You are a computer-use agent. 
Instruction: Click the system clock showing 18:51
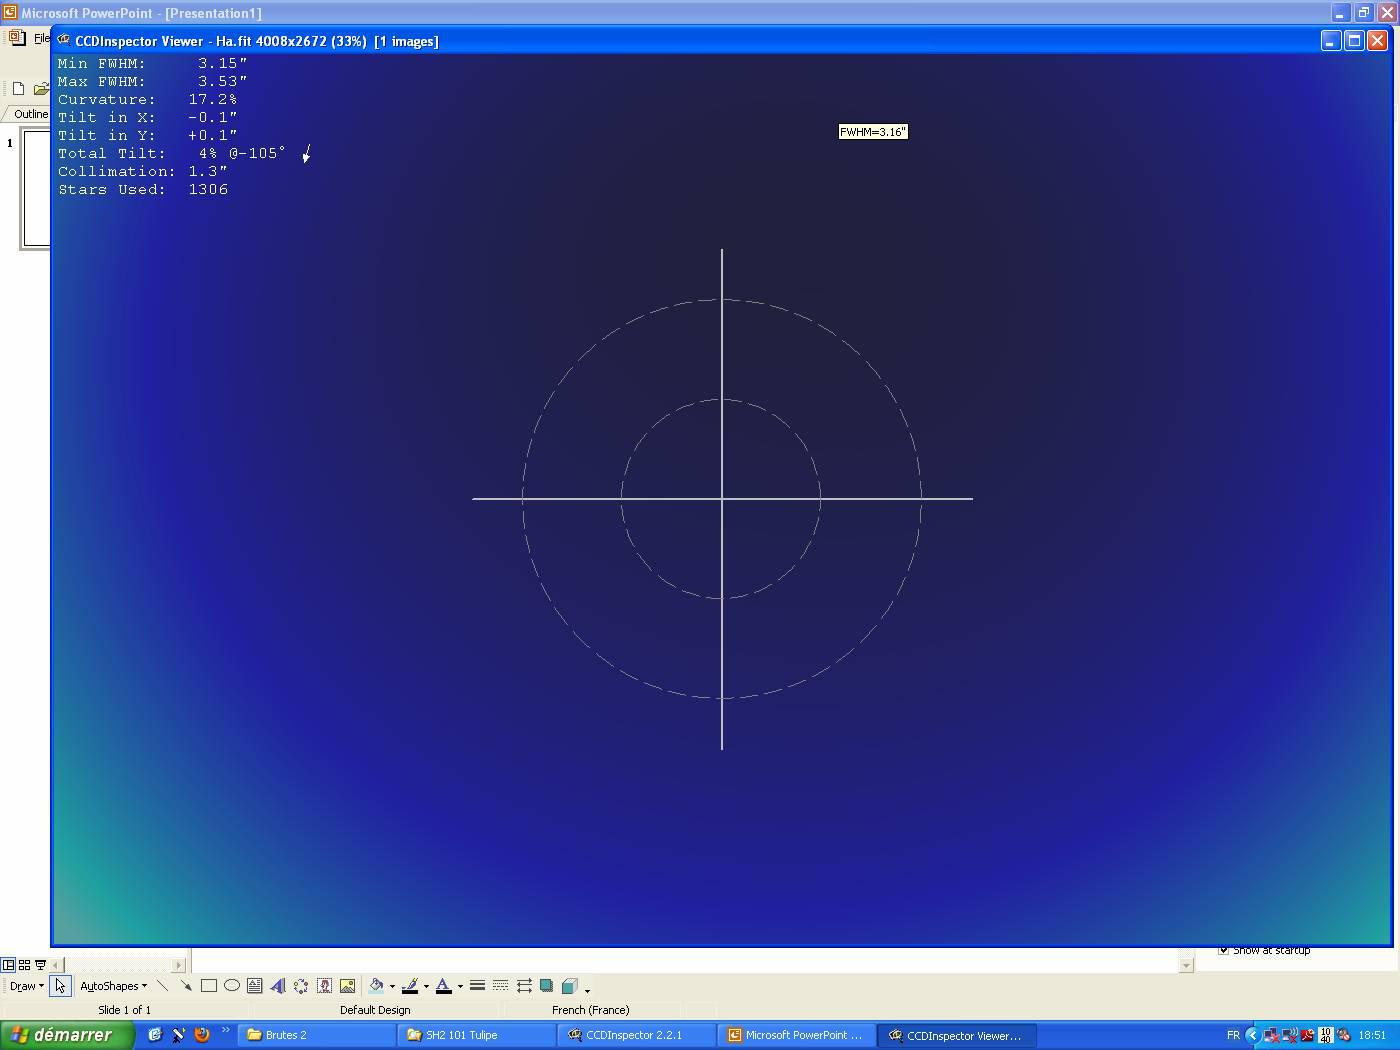[1372, 1035]
